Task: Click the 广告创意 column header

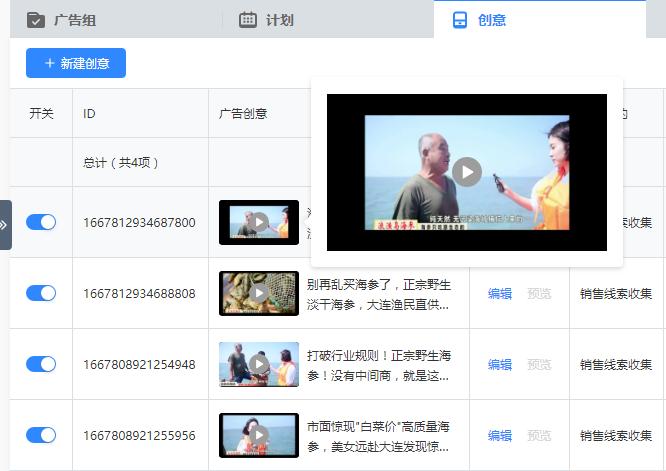Action: (x=243, y=113)
